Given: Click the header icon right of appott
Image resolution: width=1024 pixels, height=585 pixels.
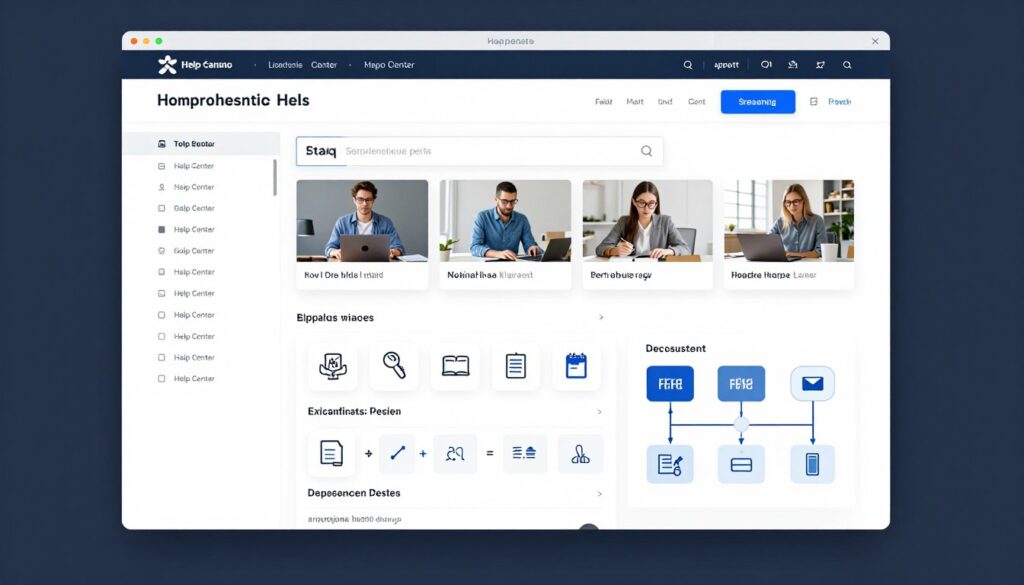Looking at the screenshot, I should [766, 65].
